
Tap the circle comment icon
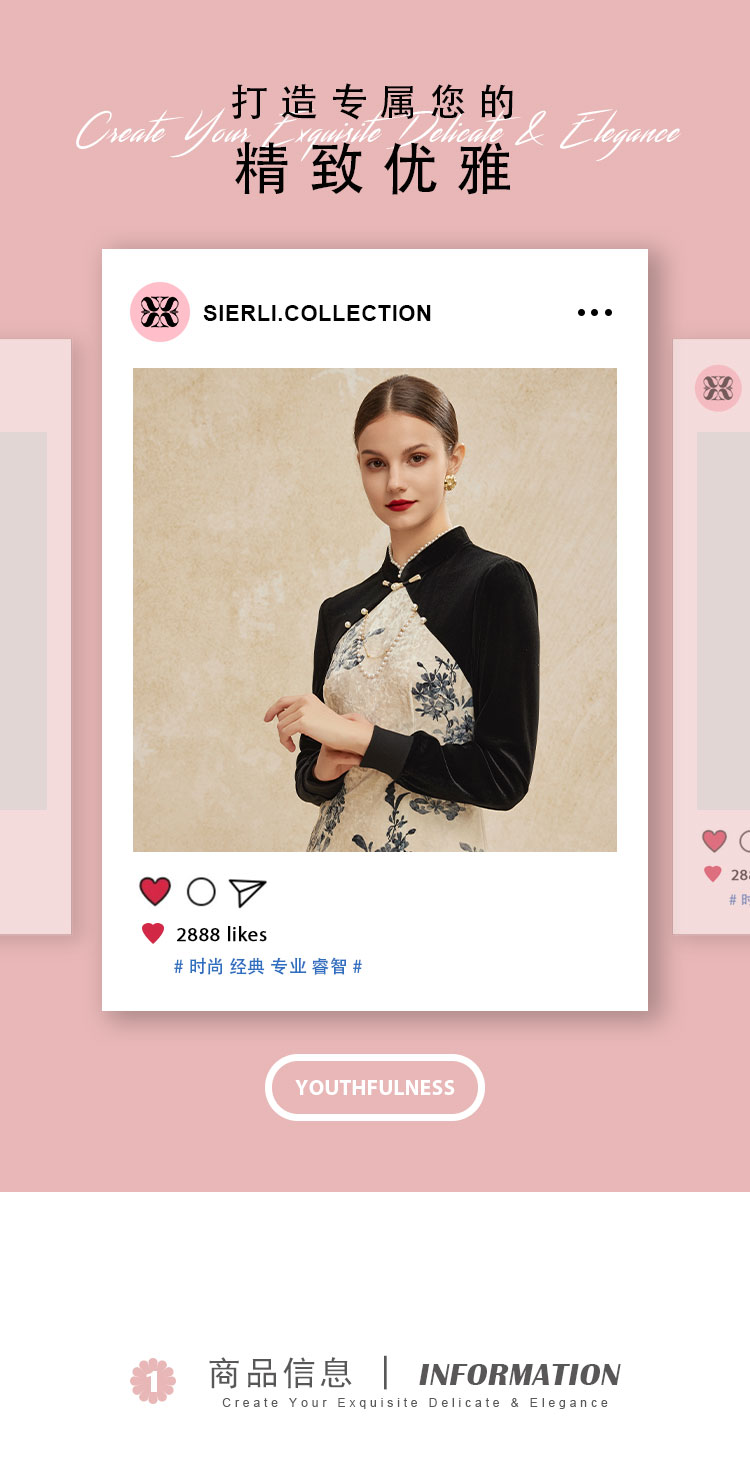[x=201, y=891]
